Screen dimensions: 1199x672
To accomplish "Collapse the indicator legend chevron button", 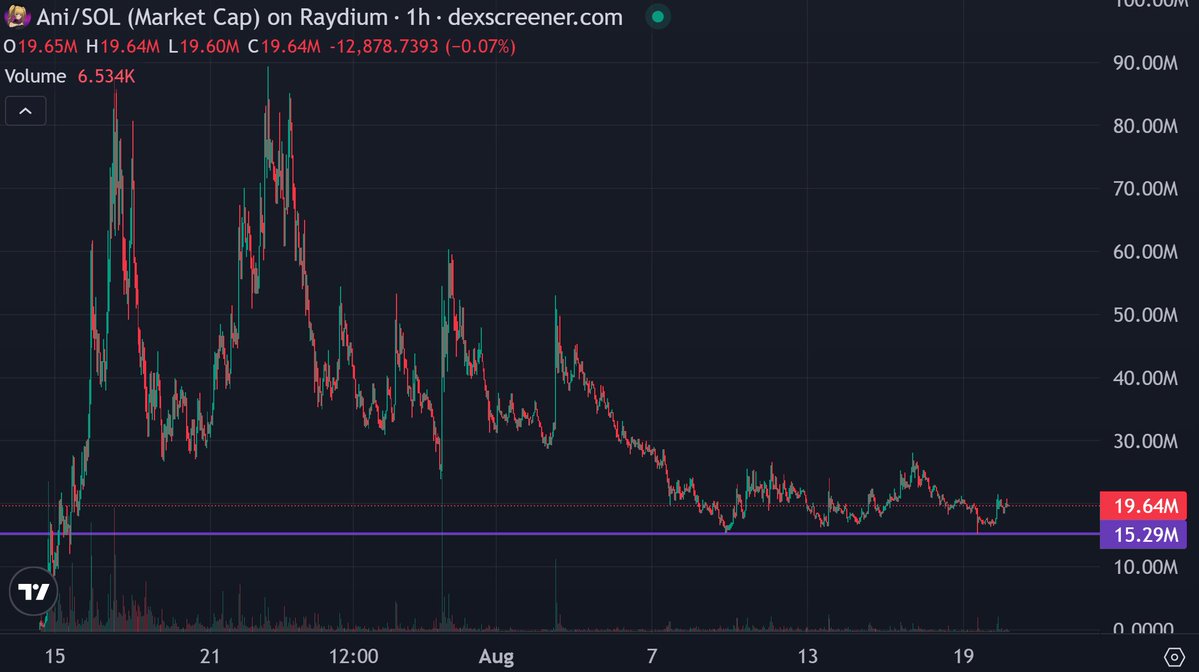I will pyautogui.click(x=25, y=112).
